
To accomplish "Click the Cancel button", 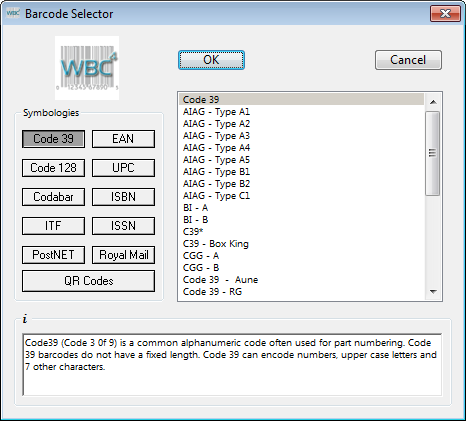I will pos(408,60).
